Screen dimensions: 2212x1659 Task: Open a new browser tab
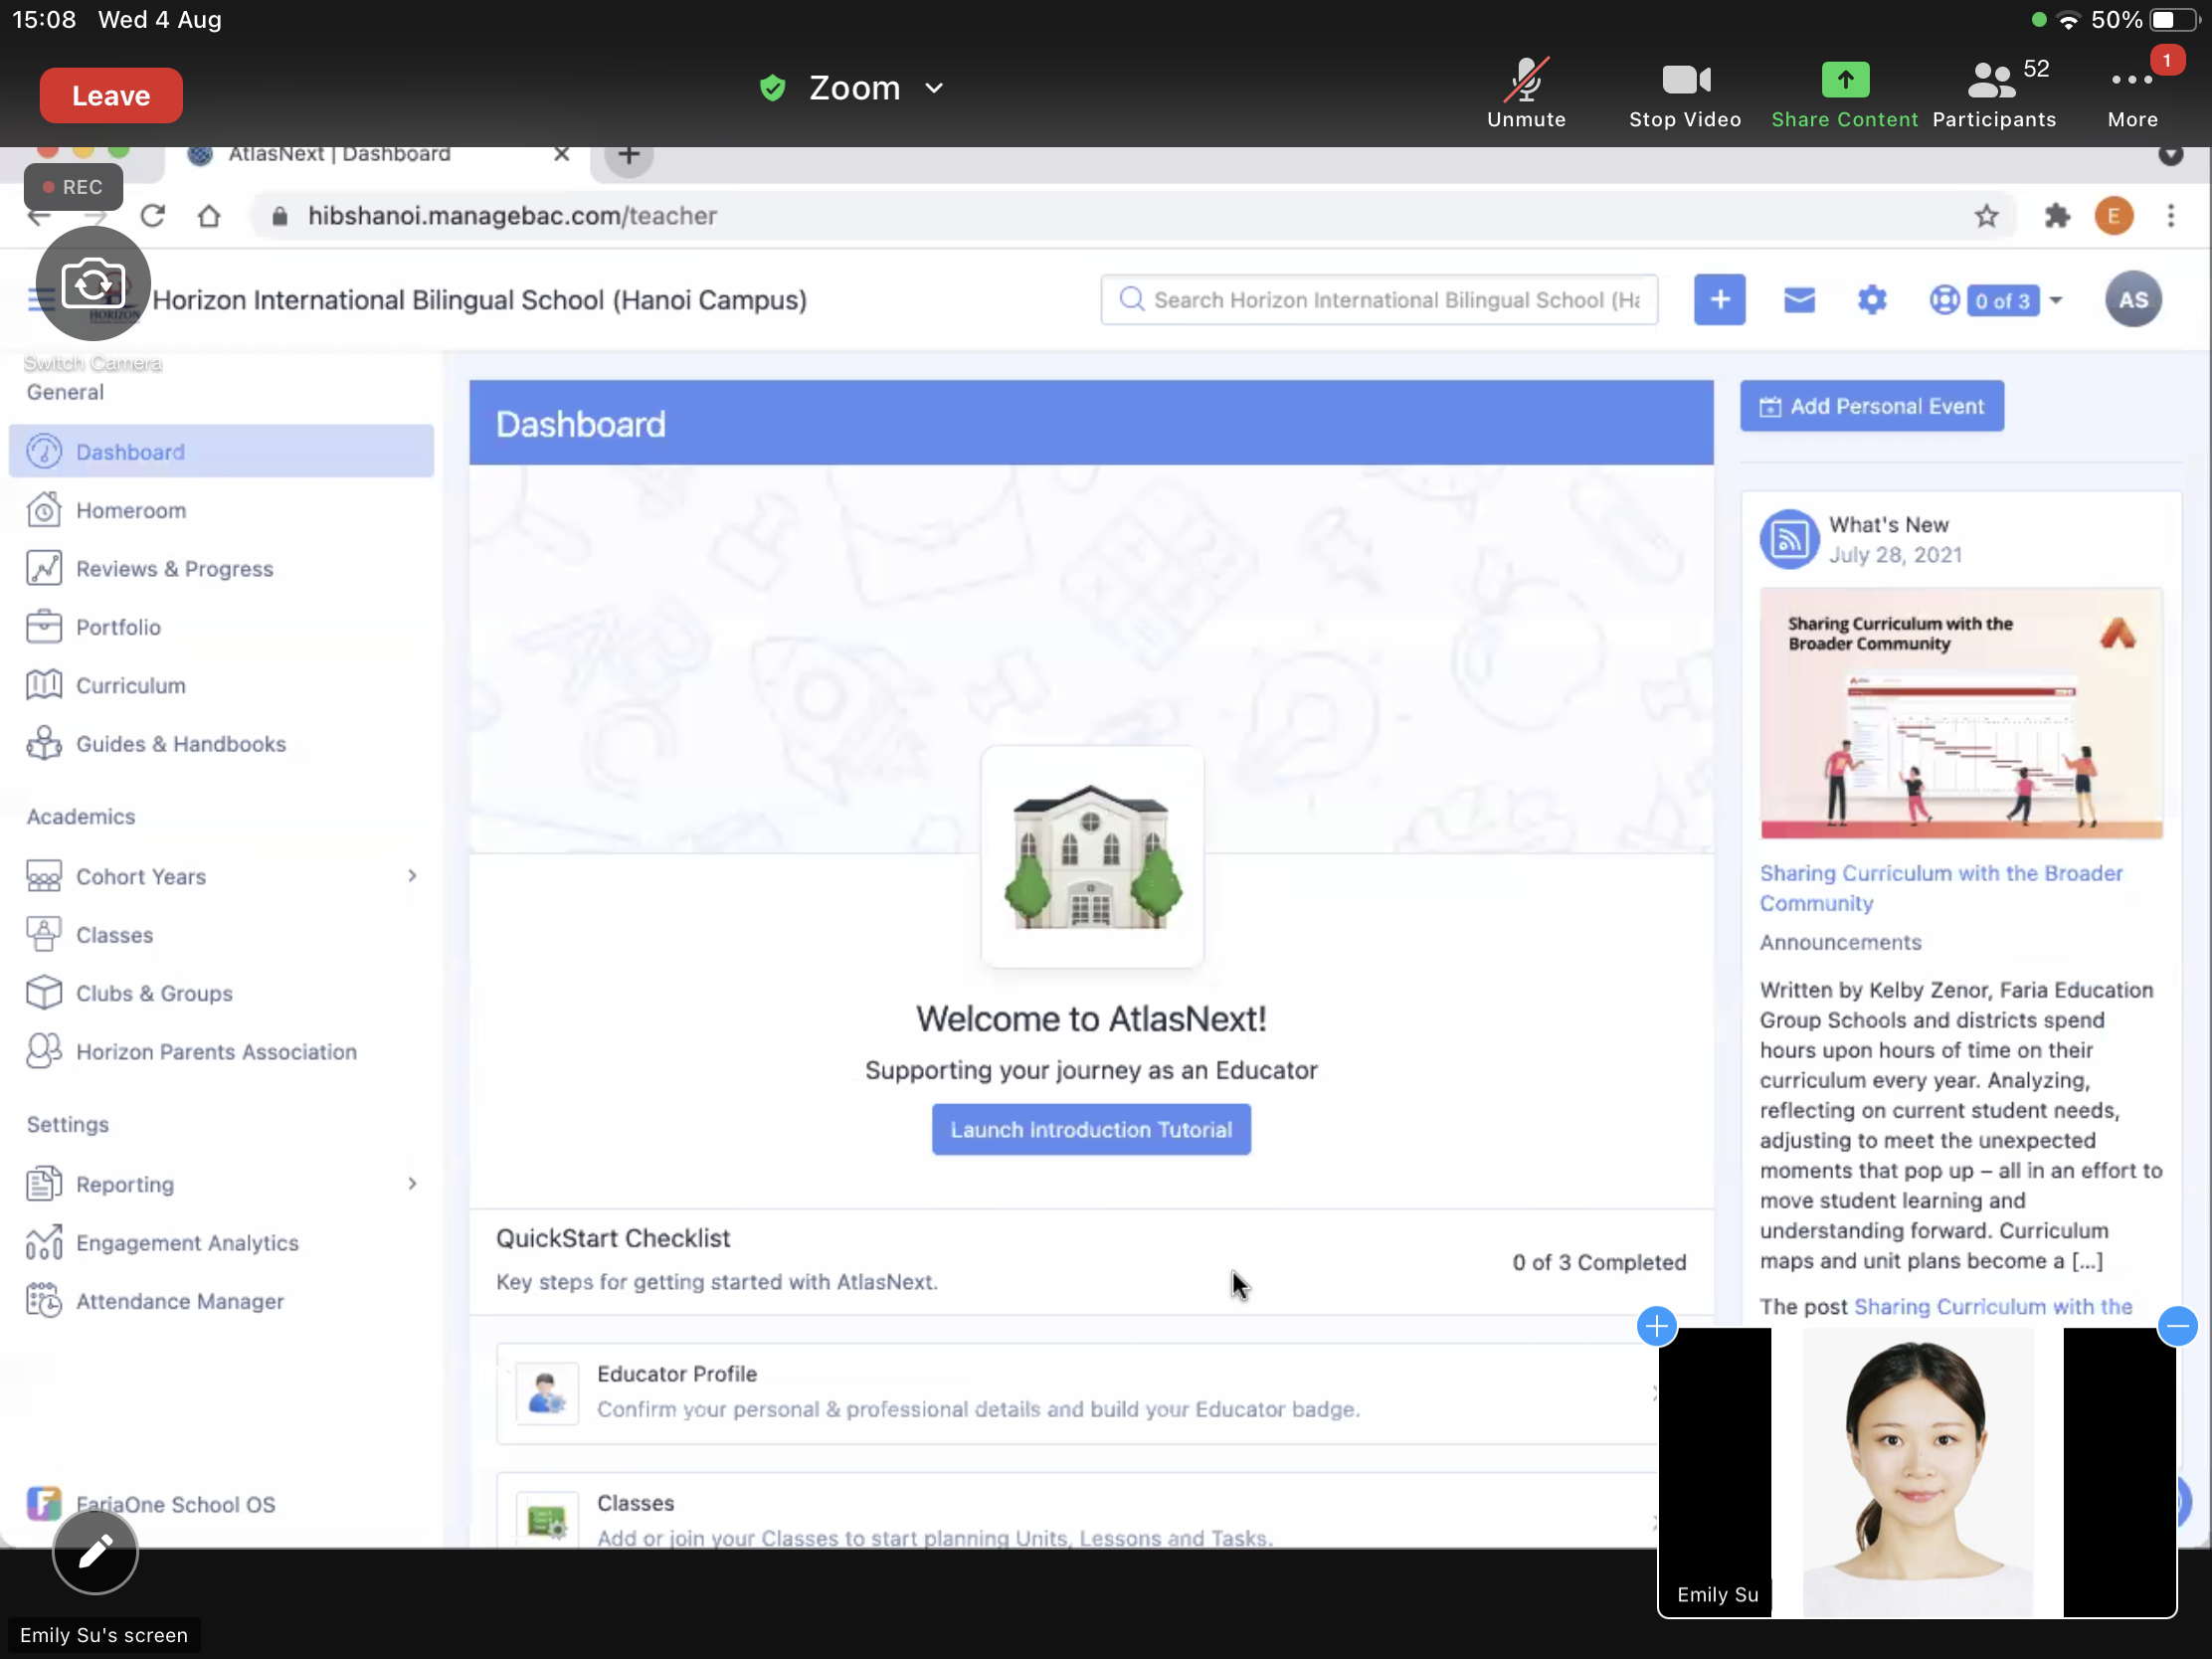(x=628, y=155)
